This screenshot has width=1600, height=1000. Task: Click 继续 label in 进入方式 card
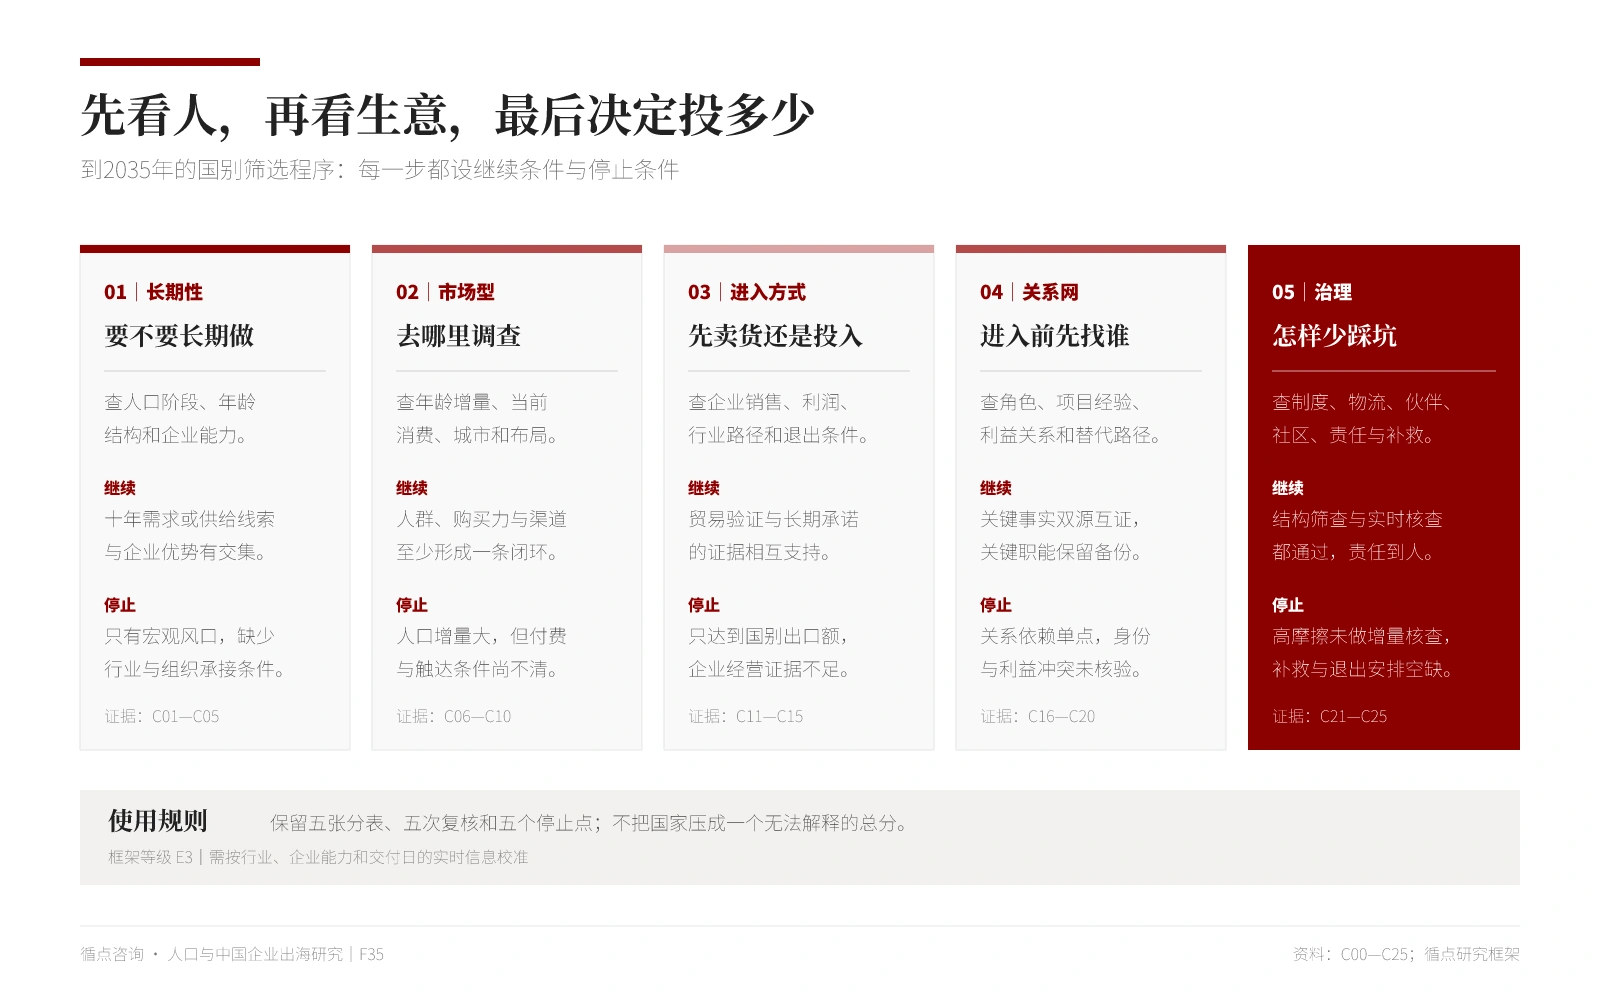click(x=704, y=488)
